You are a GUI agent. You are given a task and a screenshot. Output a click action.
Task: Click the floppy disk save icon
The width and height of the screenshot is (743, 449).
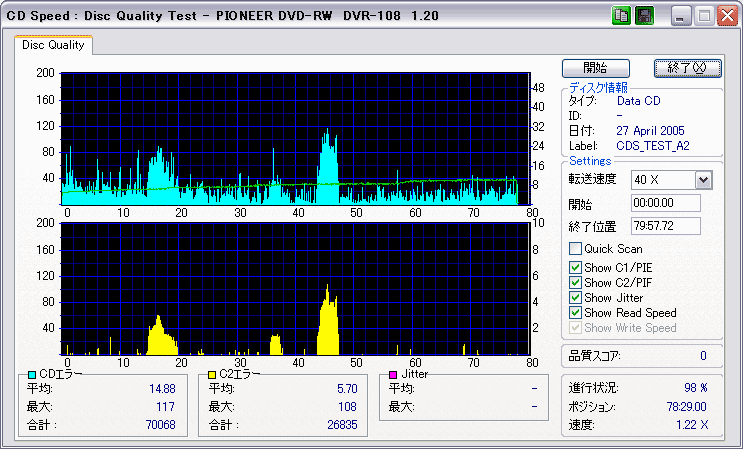tap(644, 16)
